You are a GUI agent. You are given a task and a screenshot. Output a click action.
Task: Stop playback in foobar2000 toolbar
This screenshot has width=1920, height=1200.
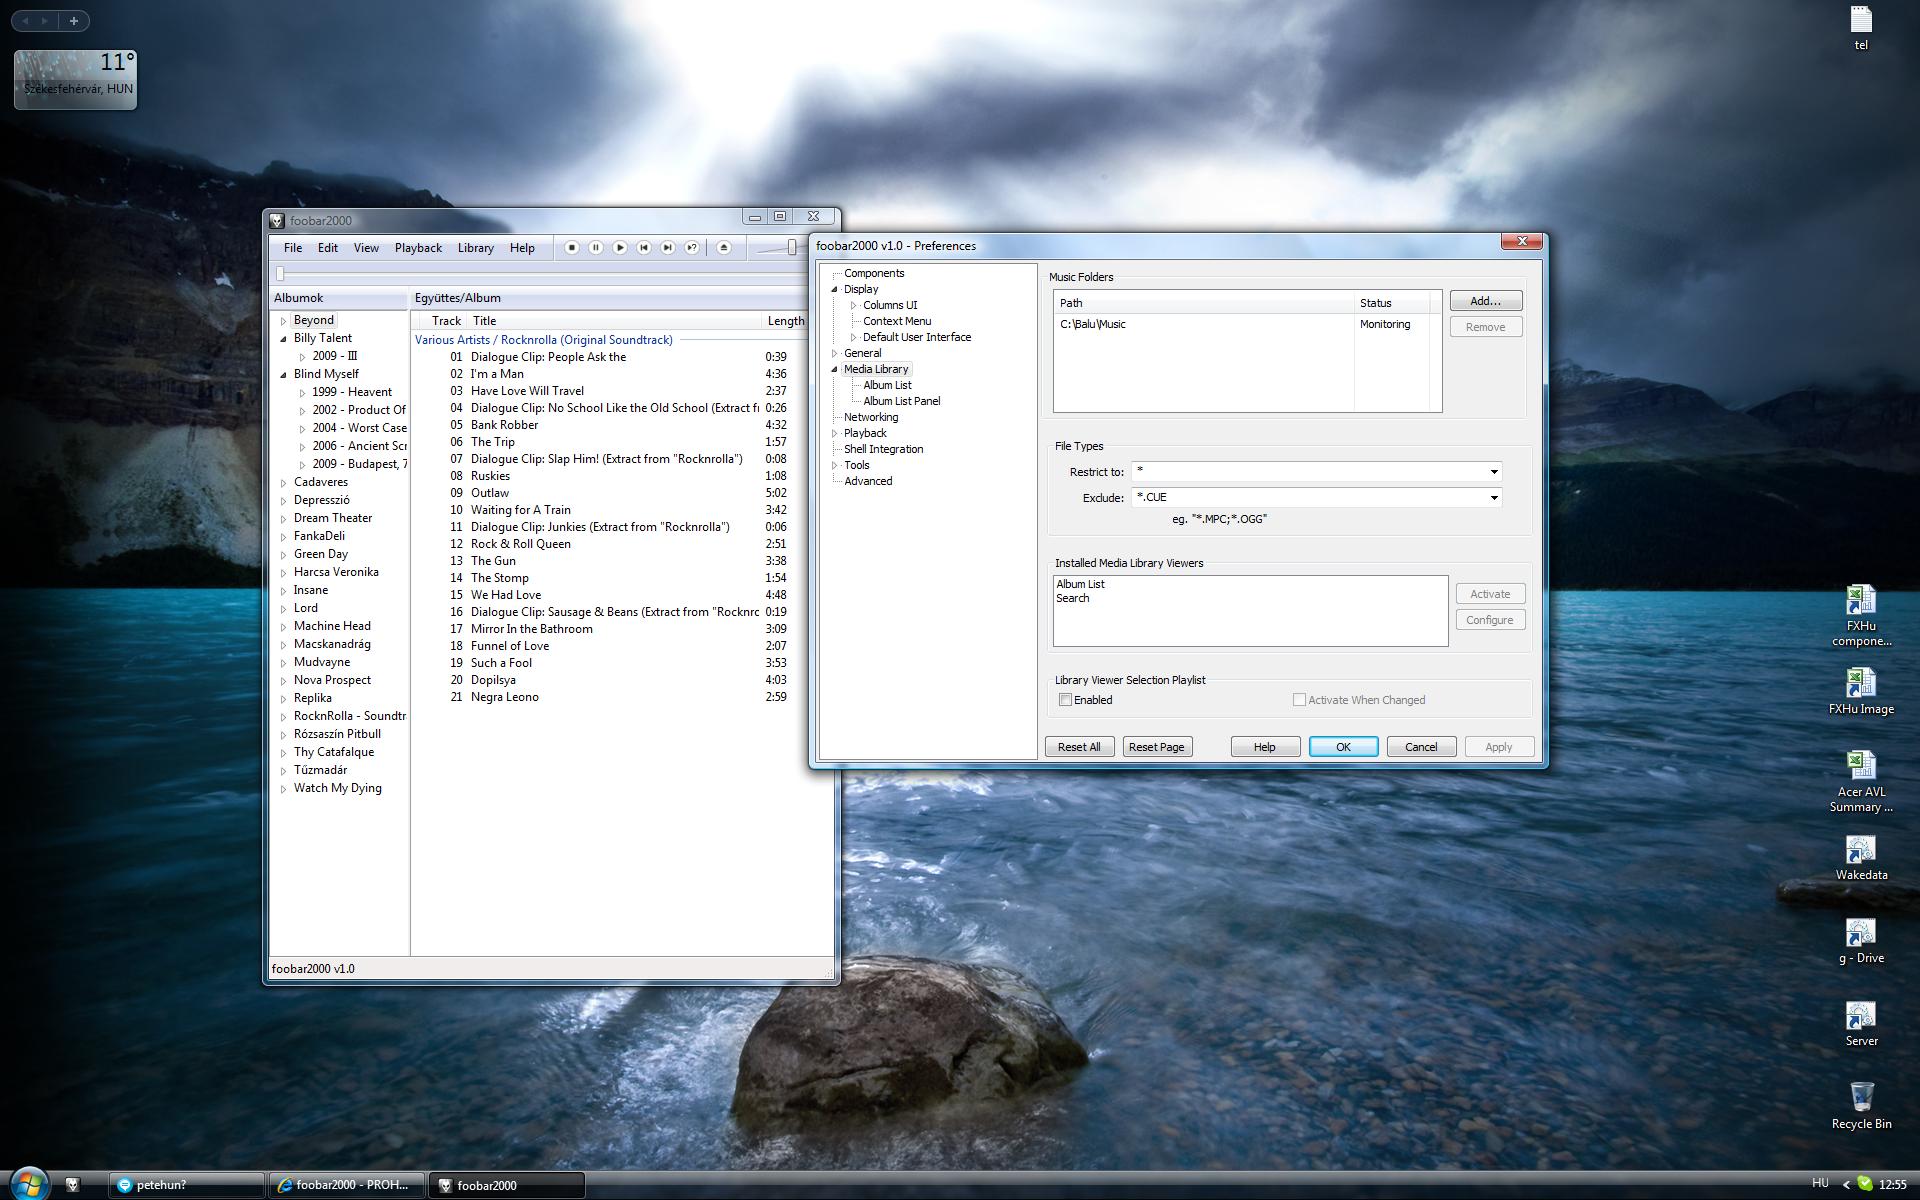pos(572,248)
